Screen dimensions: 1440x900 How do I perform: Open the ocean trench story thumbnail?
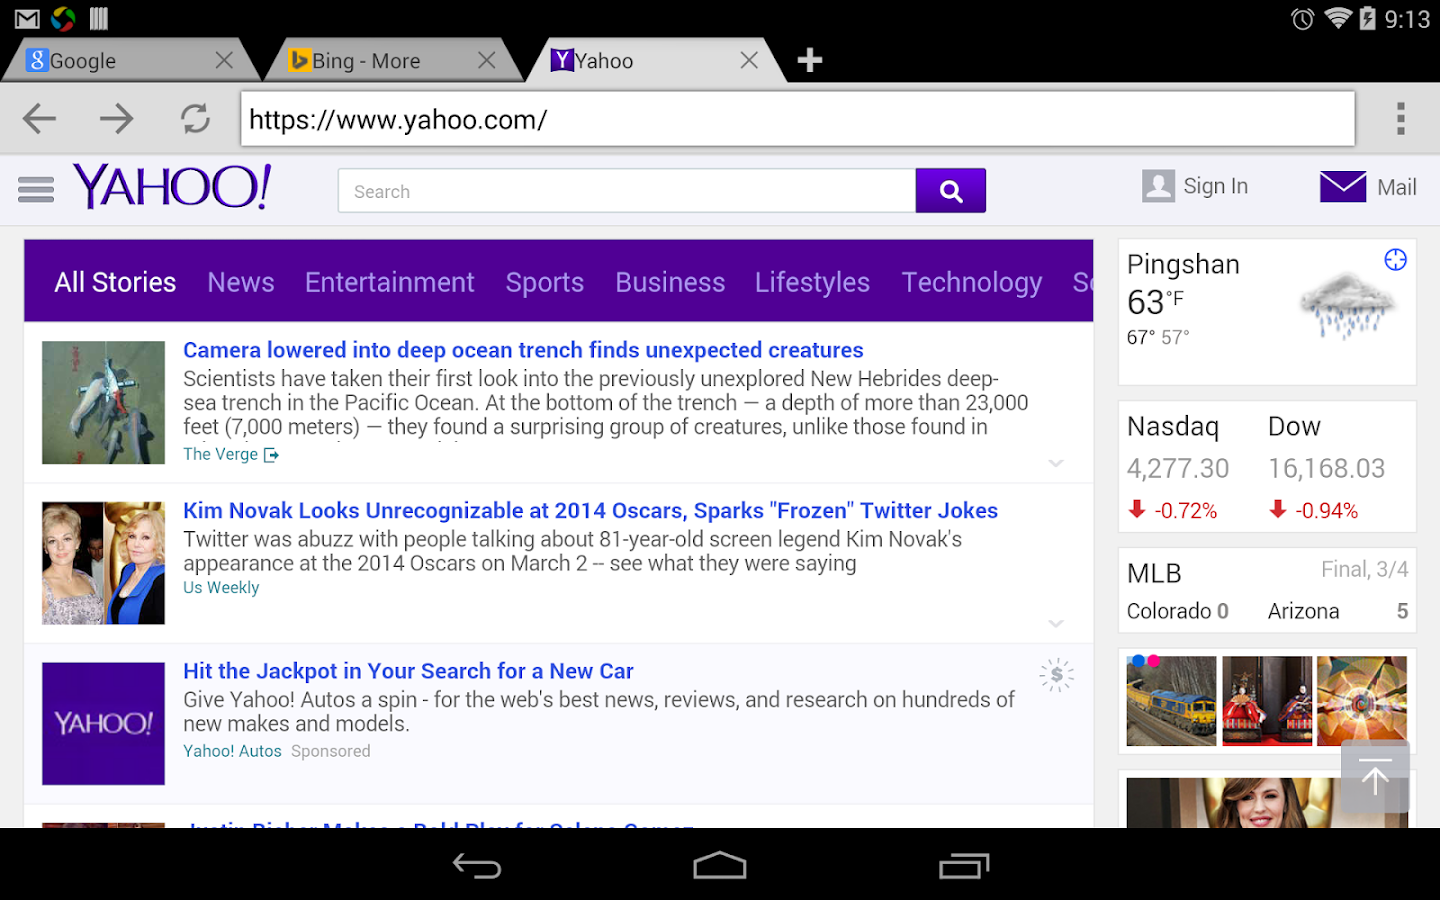click(x=103, y=402)
